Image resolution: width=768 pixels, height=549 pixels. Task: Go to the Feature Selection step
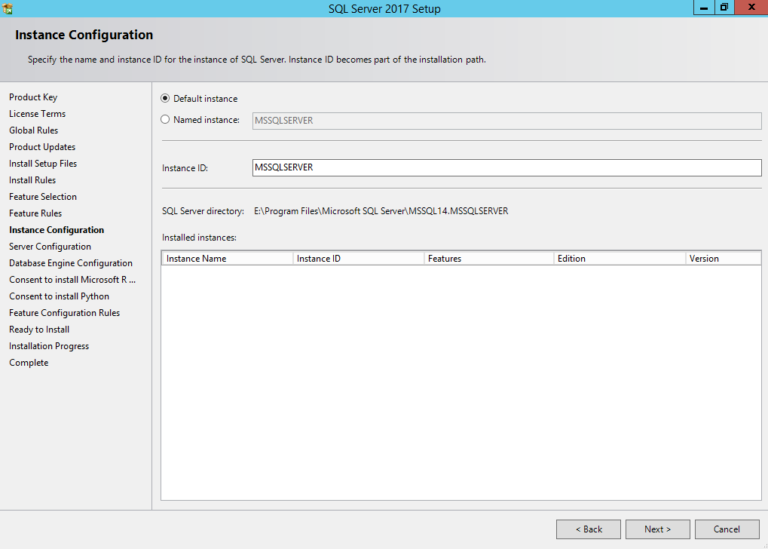pos(43,197)
